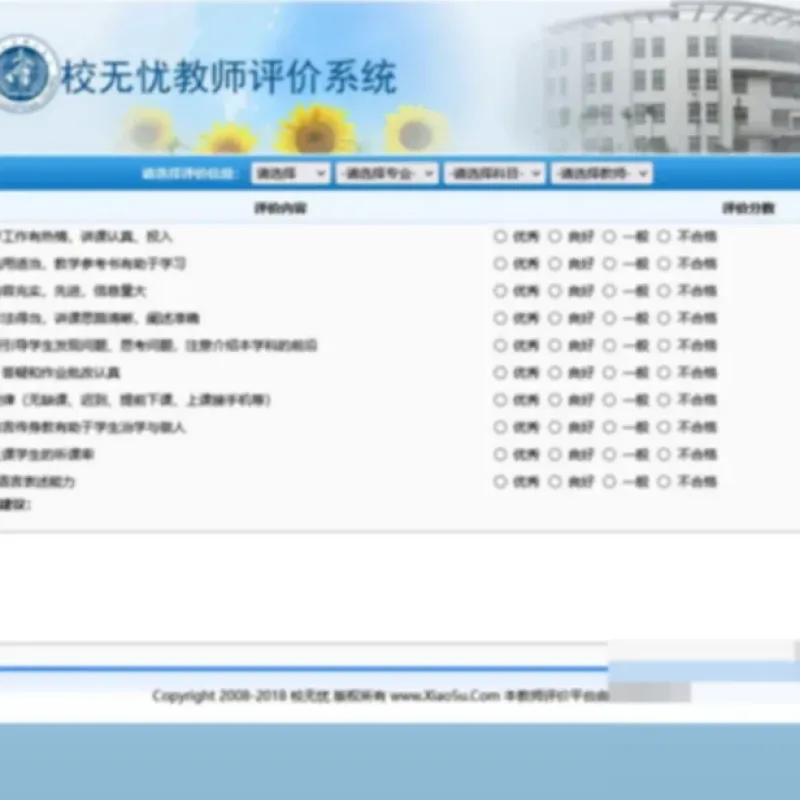800x800 pixels.
Task: Select 优秀 for 无缺课、迟到 discipline row
Action: (x=500, y=399)
